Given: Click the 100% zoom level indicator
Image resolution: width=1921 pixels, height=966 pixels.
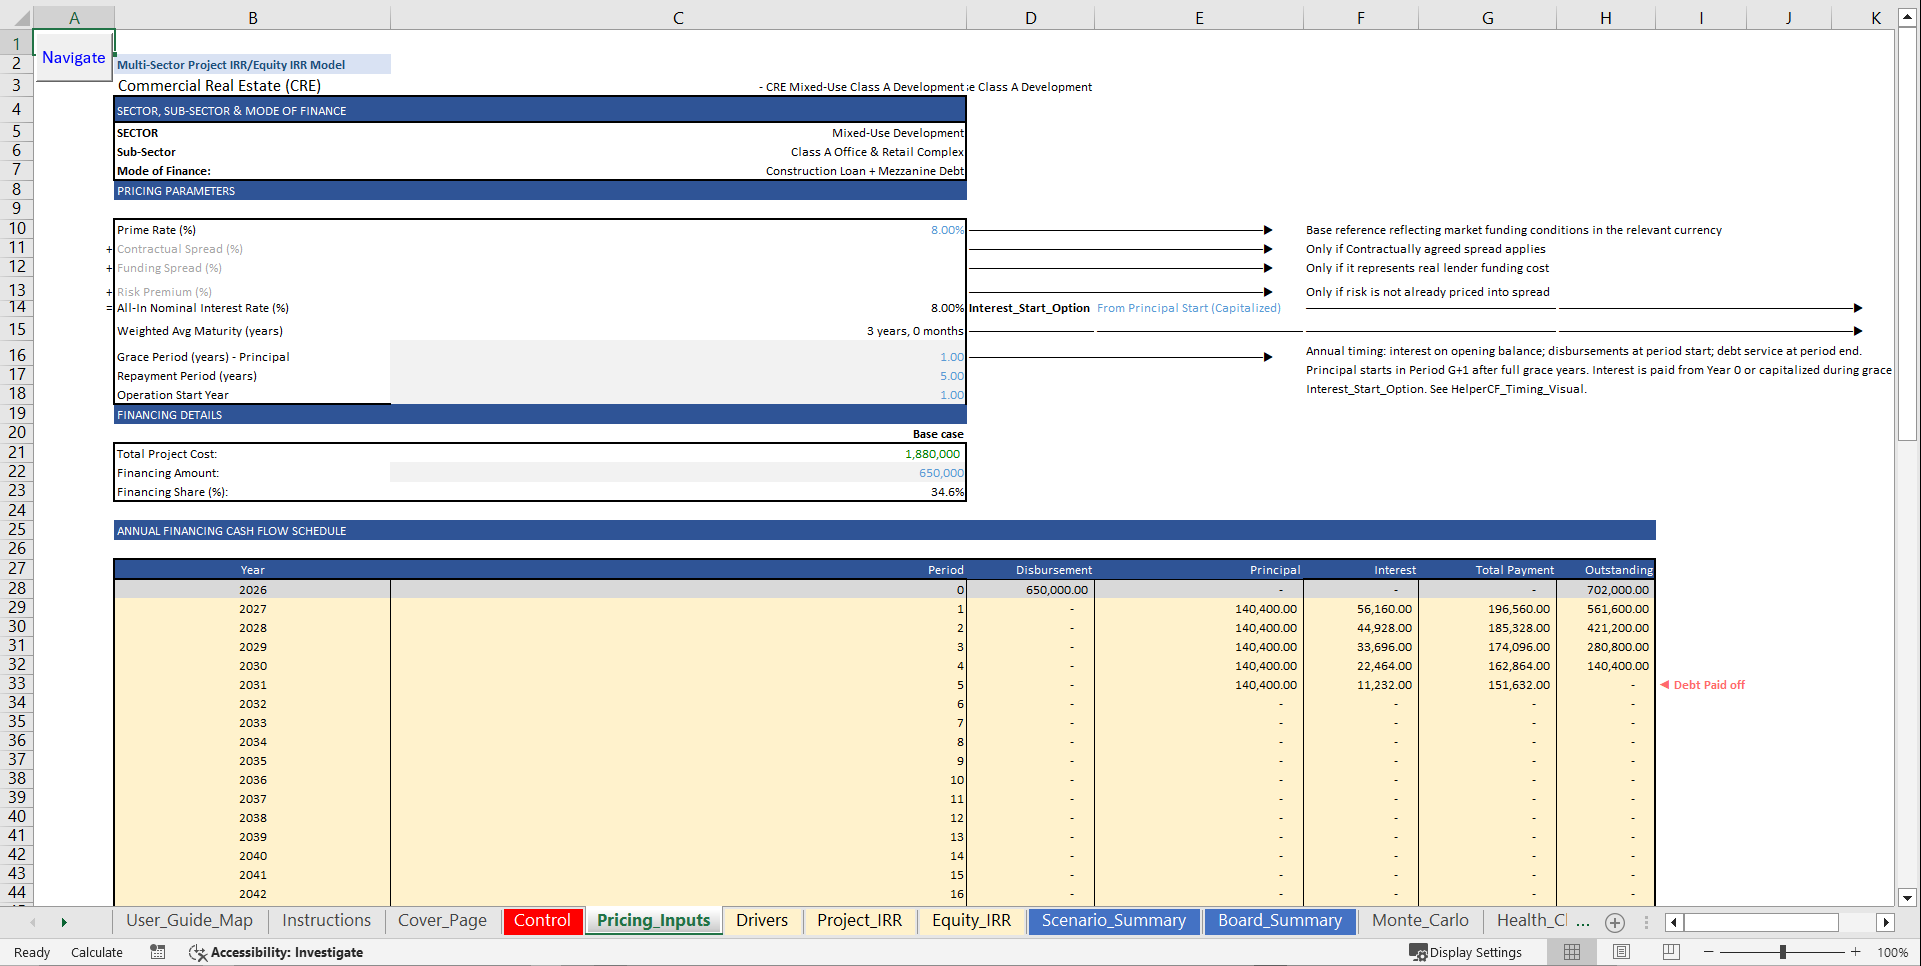Looking at the screenshot, I should (x=1892, y=952).
